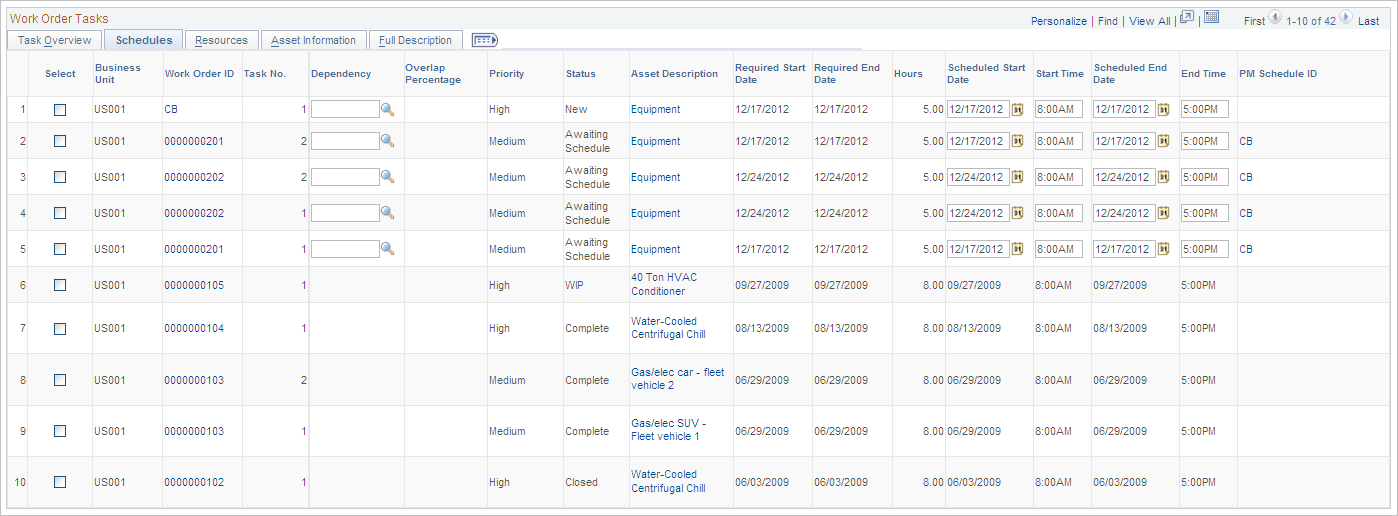1398x516 pixels.
Task: Open Scheduled End Date calendar in row 5
Action: coord(1164,250)
